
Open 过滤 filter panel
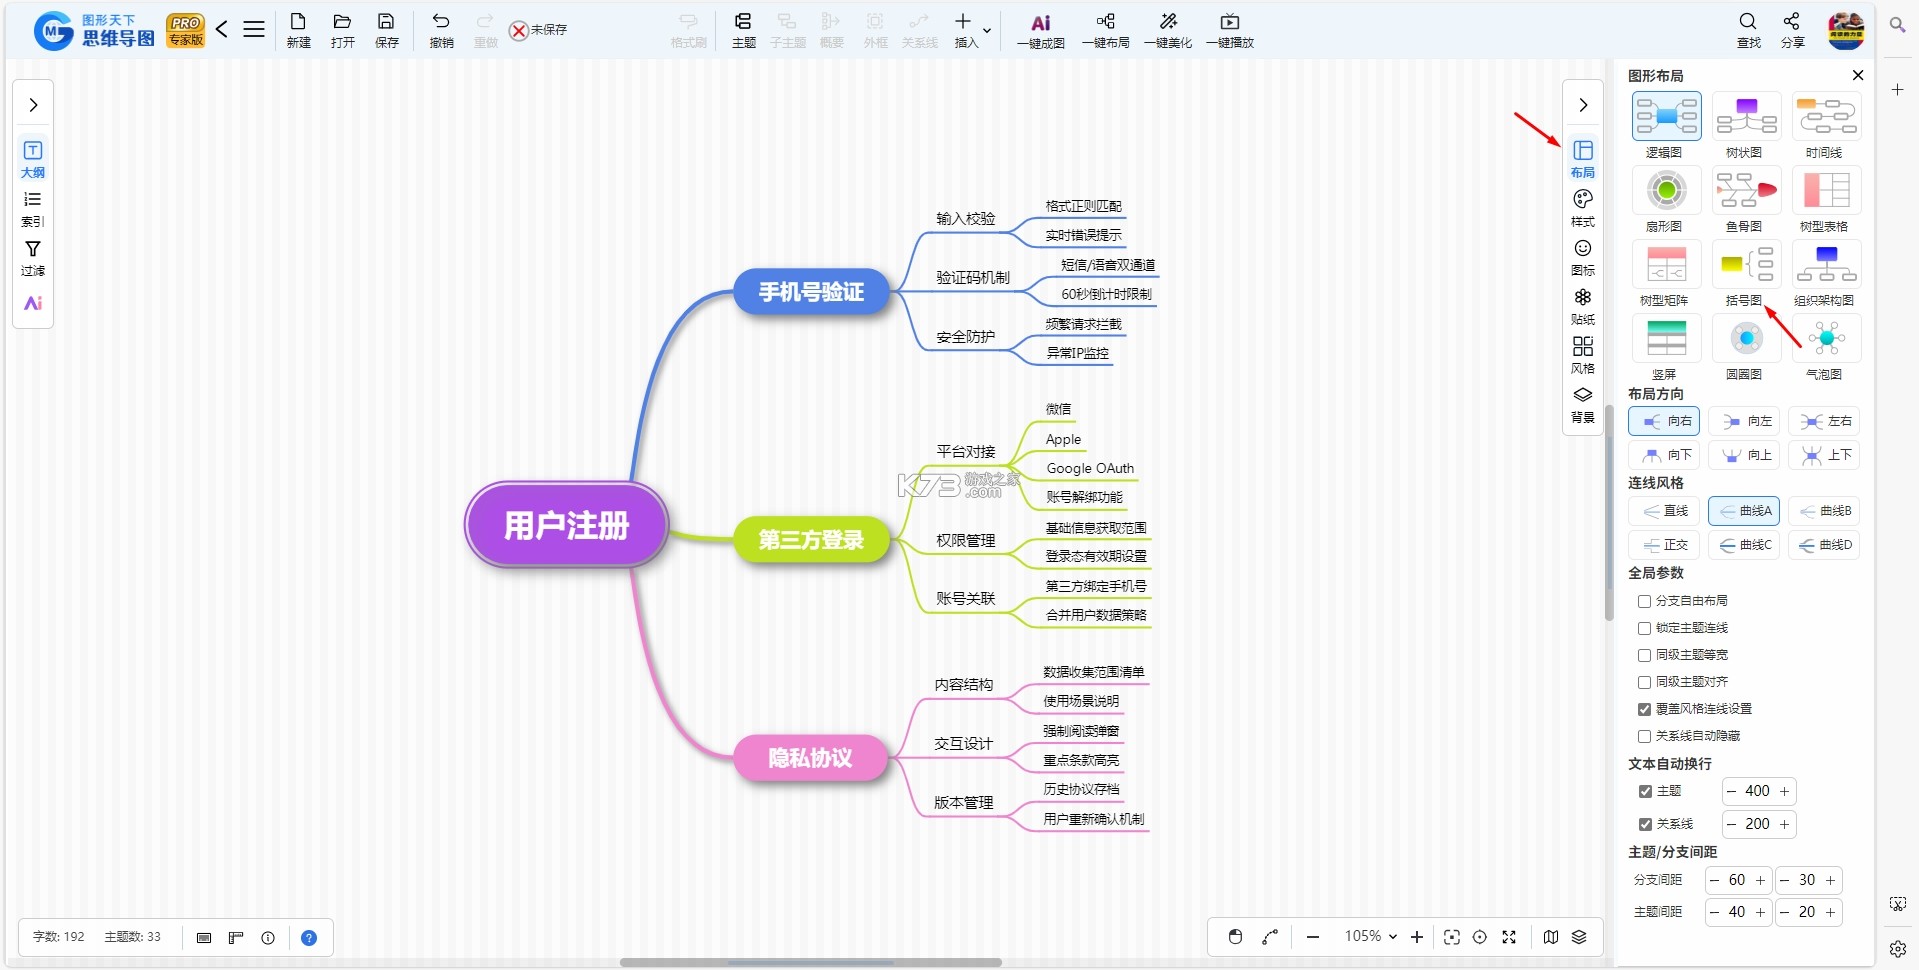(33, 257)
